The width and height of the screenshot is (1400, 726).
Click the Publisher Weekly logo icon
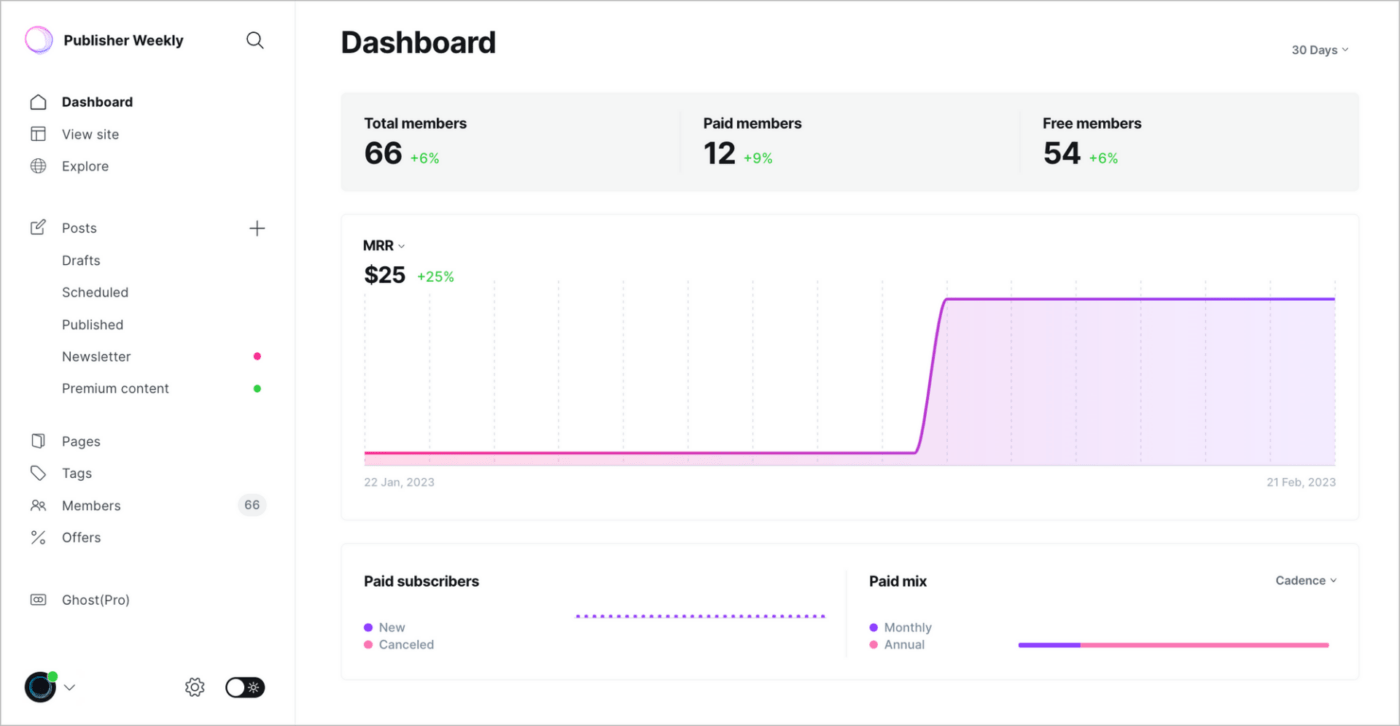[38, 40]
